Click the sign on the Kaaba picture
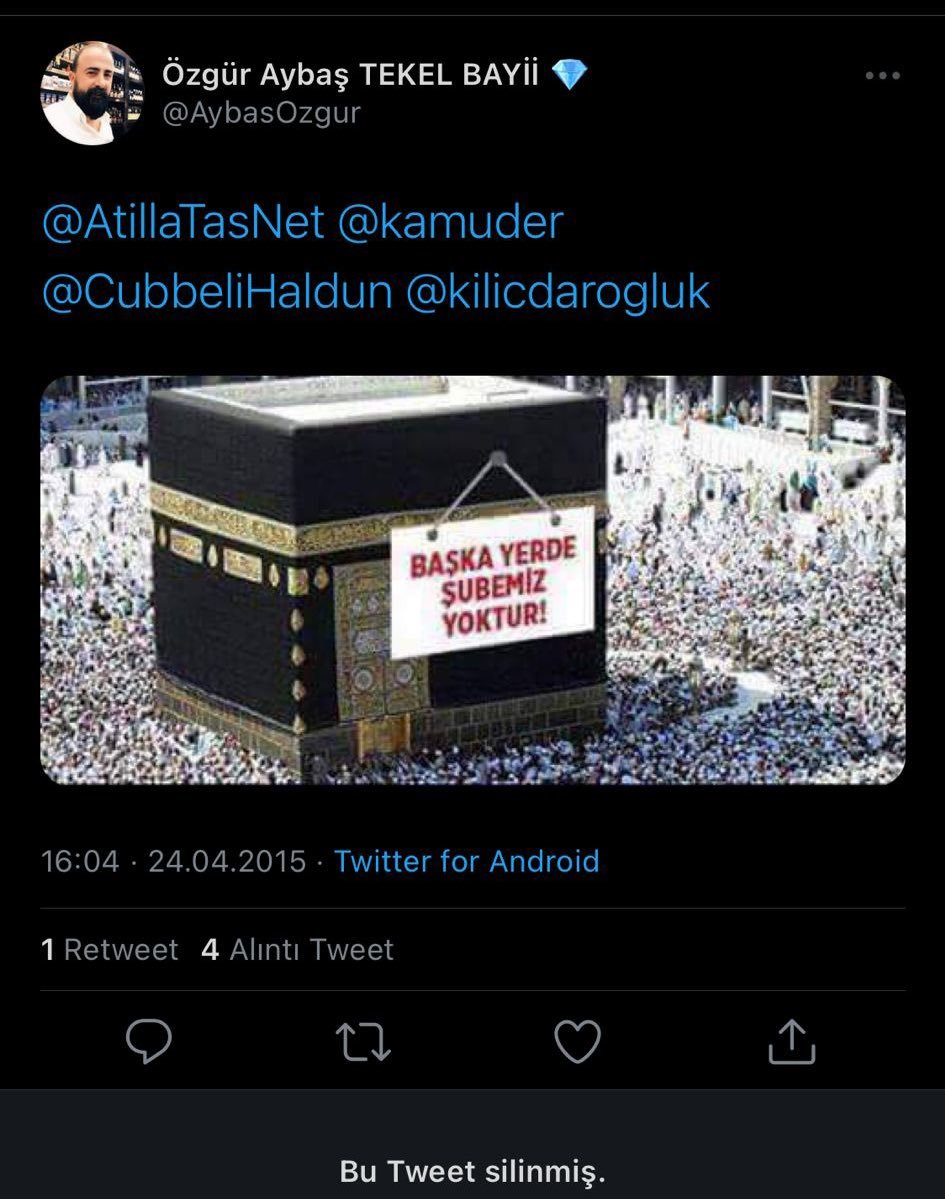This screenshot has height=1199, width=945. [492, 583]
